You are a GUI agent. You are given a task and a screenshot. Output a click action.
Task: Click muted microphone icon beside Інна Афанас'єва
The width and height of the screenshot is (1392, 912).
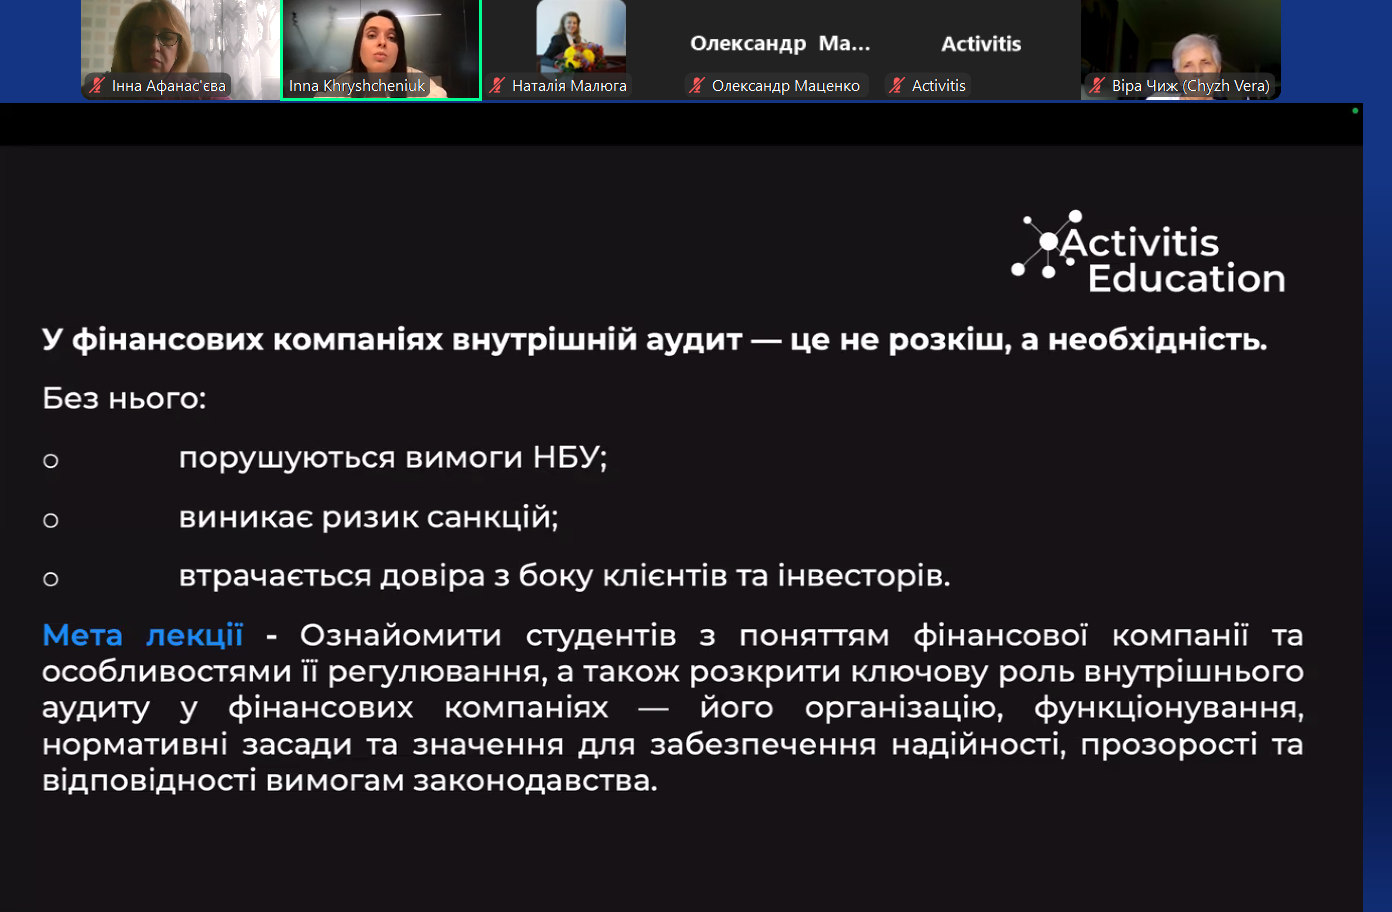[97, 86]
